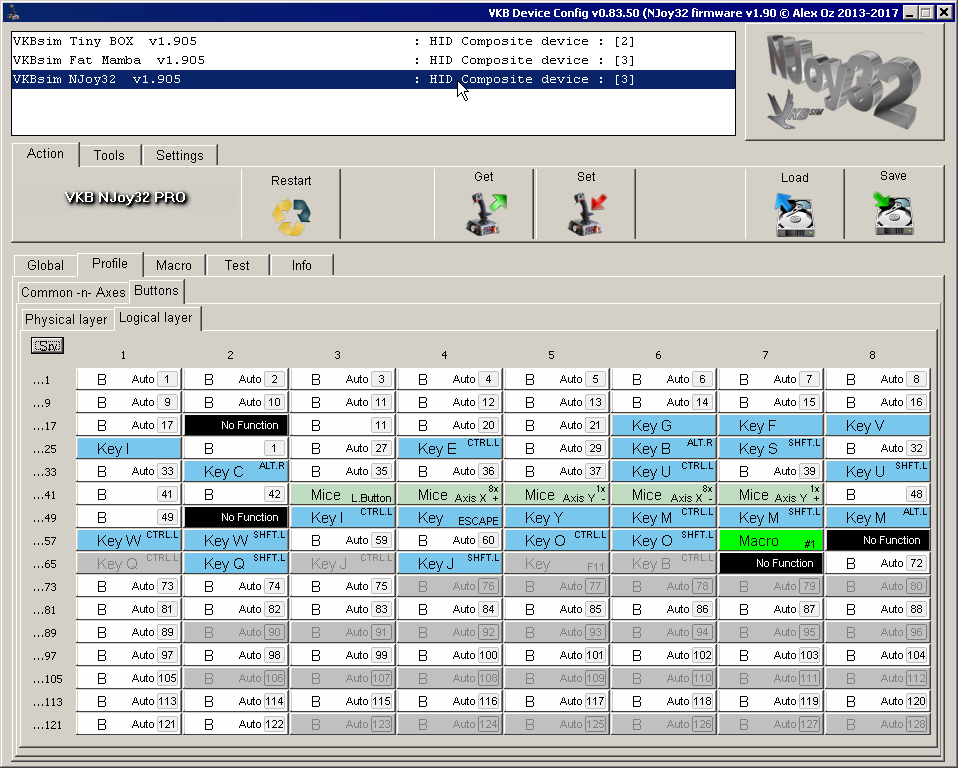
Task: Click the Key G cell
Action: [x=664, y=426]
